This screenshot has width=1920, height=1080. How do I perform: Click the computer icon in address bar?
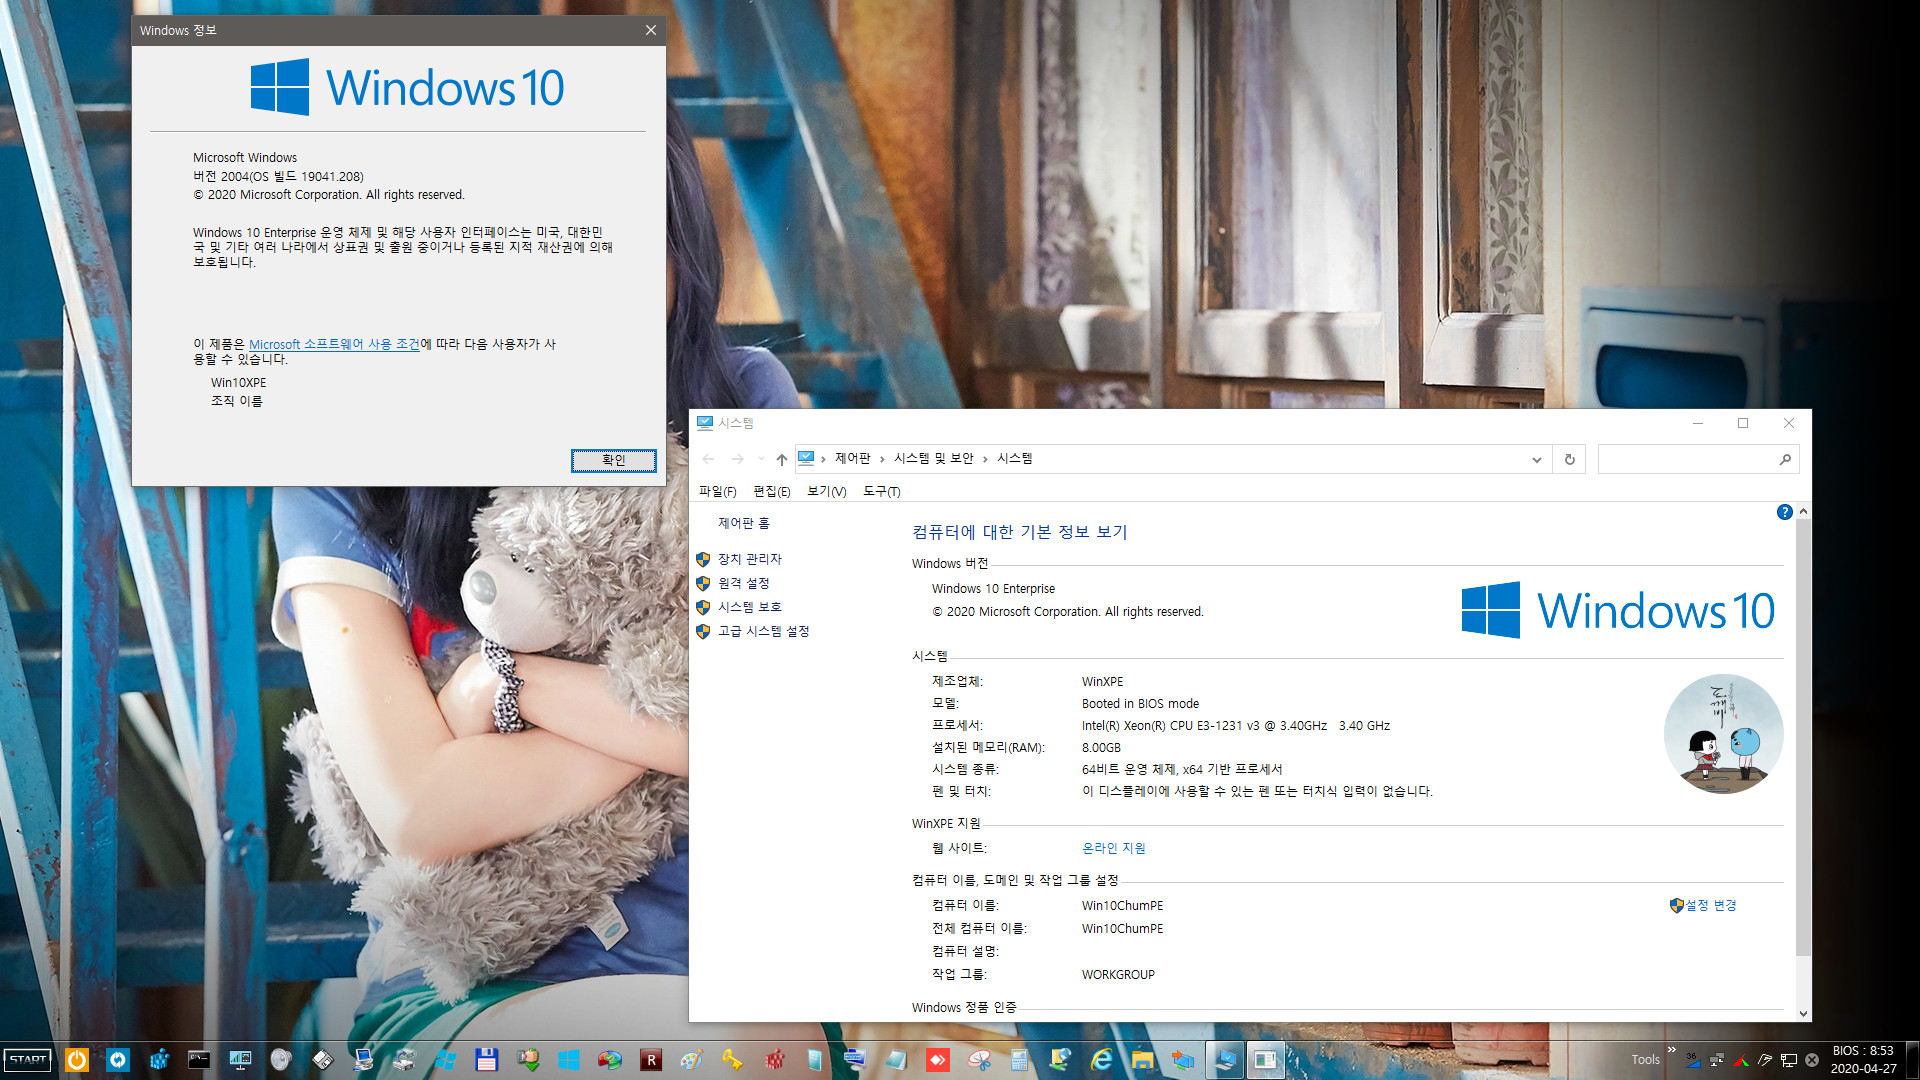point(806,458)
